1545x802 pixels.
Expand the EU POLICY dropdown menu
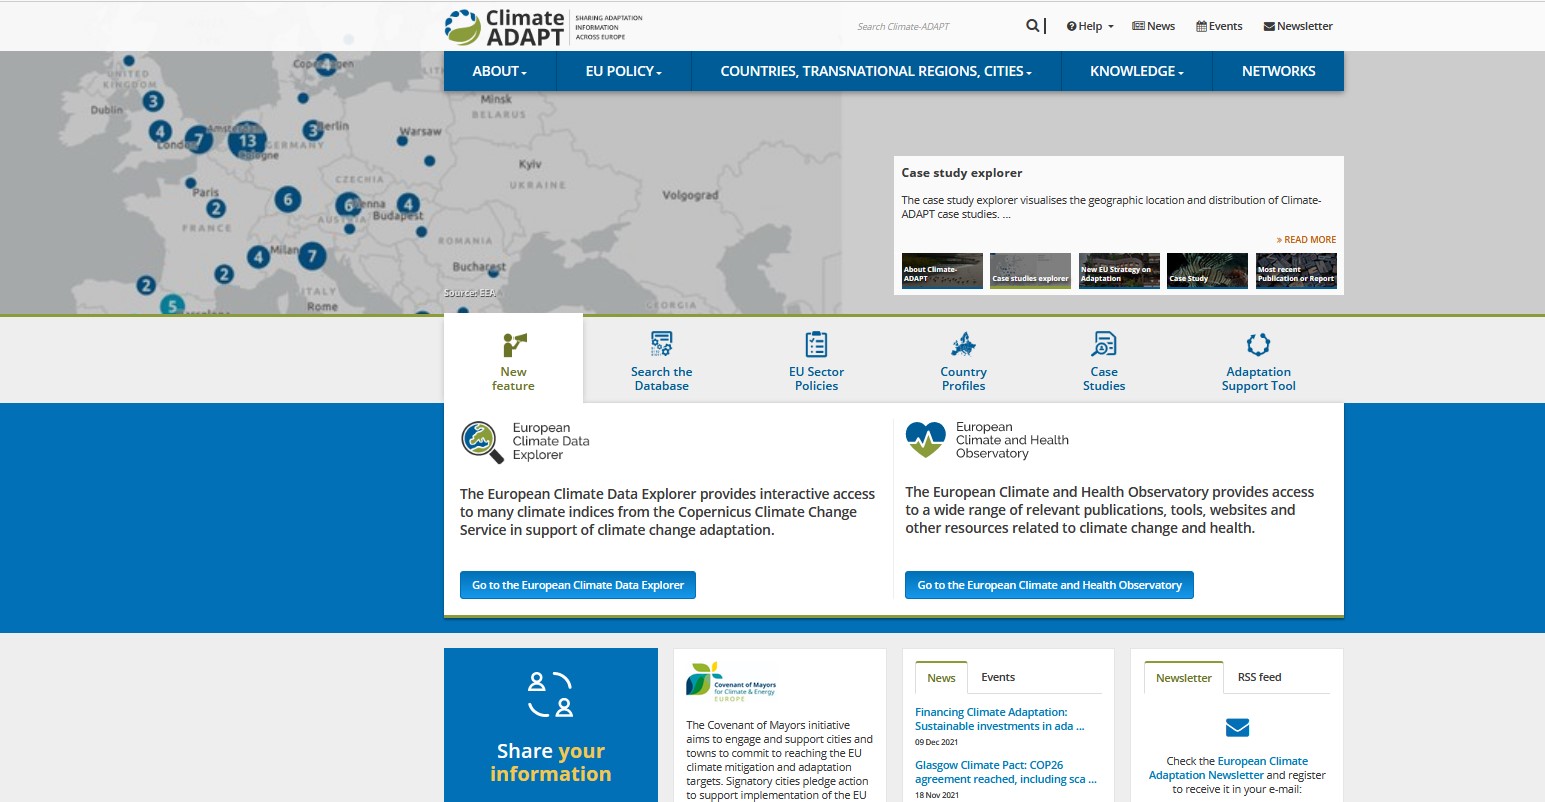(x=623, y=71)
